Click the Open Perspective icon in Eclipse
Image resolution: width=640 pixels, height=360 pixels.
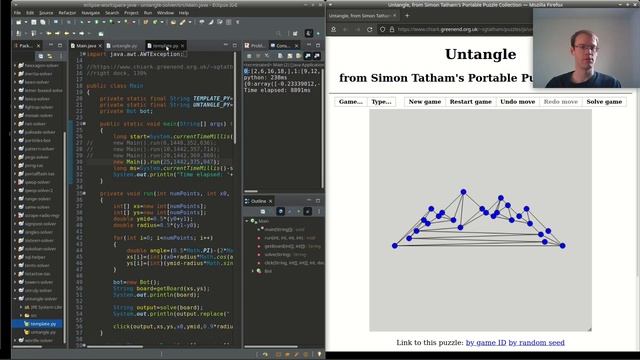click(x=295, y=33)
